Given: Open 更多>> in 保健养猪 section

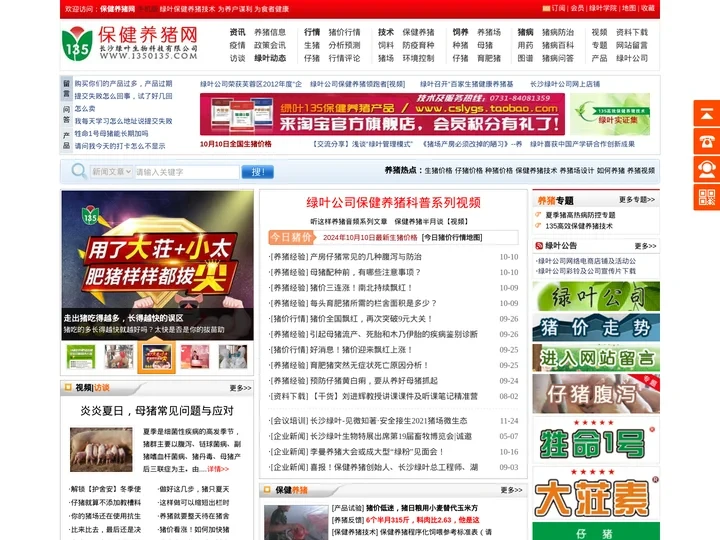Looking at the screenshot, I should 511,490.
